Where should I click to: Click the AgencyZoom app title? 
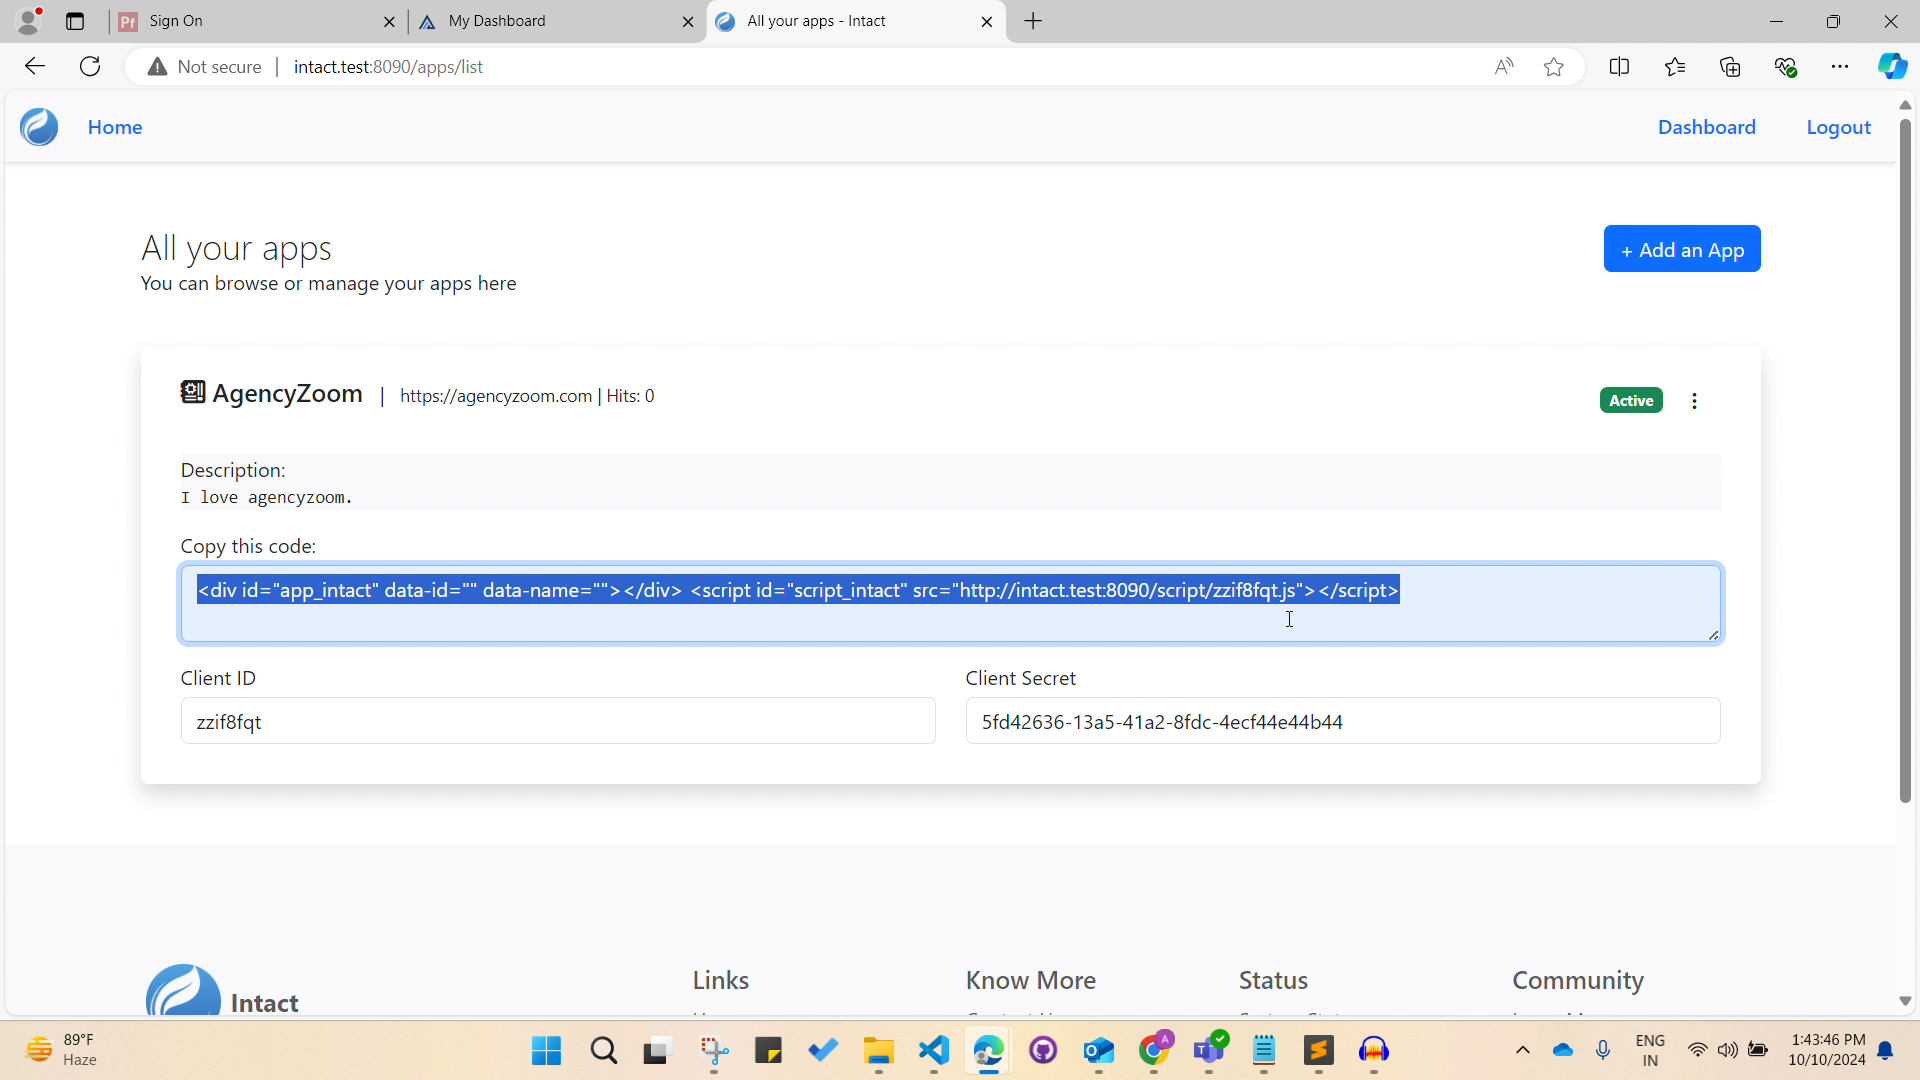click(288, 394)
